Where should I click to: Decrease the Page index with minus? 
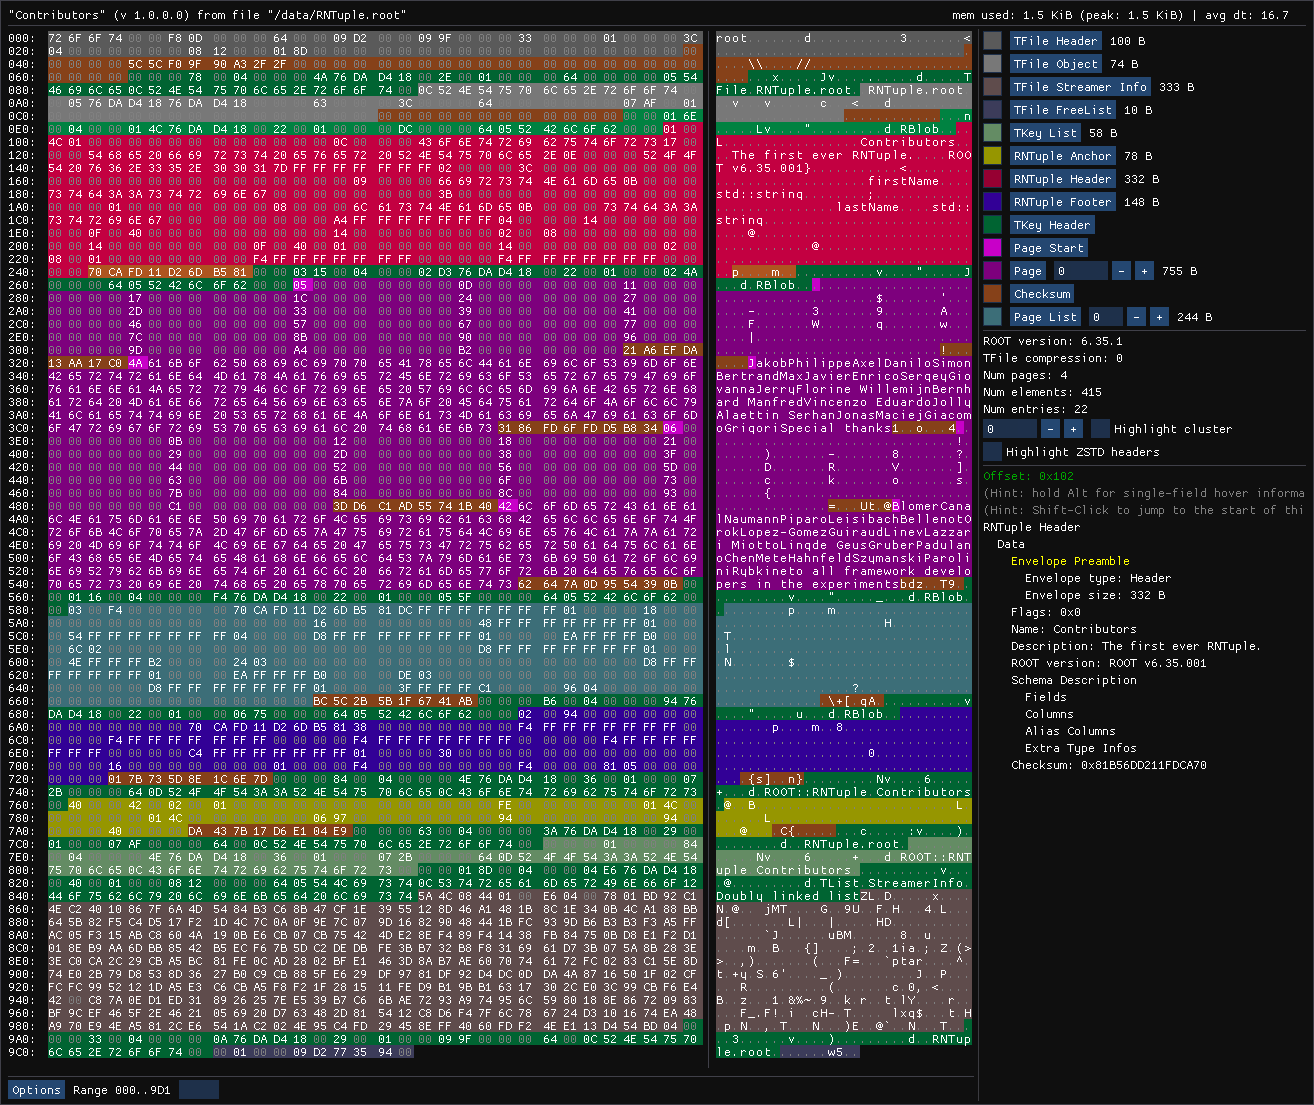1121,271
